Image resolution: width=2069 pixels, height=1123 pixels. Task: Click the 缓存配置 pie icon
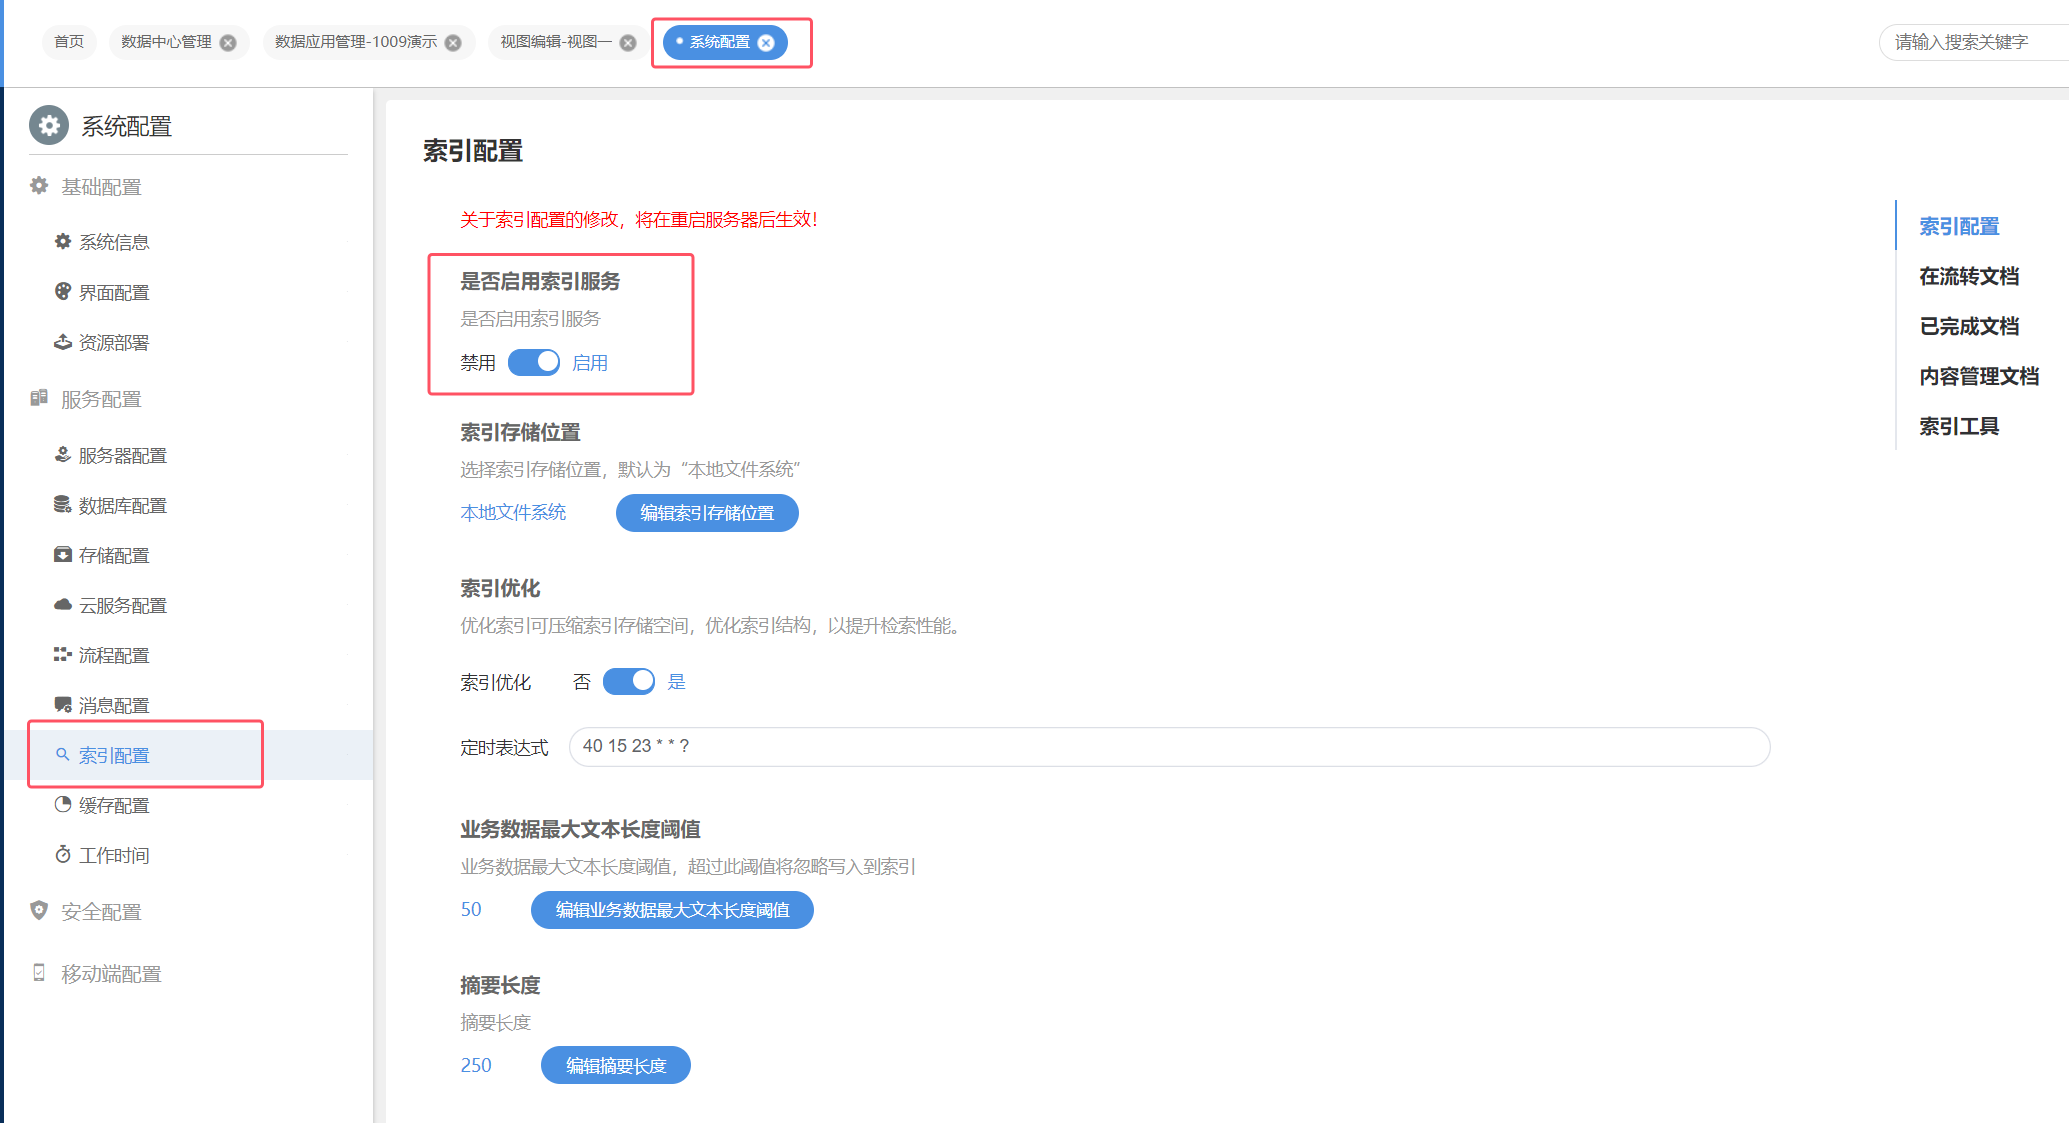click(x=63, y=804)
